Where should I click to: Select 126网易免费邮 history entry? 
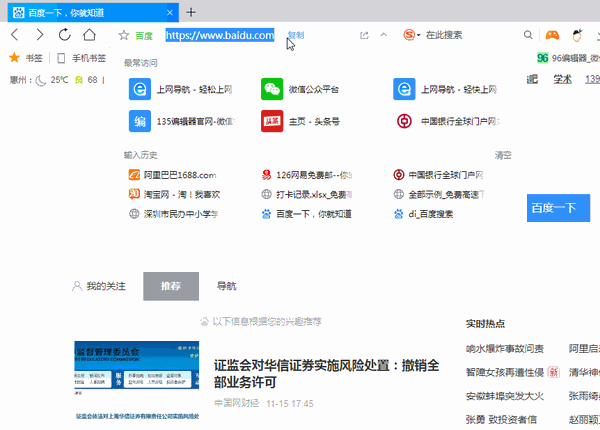pos(307,175)
